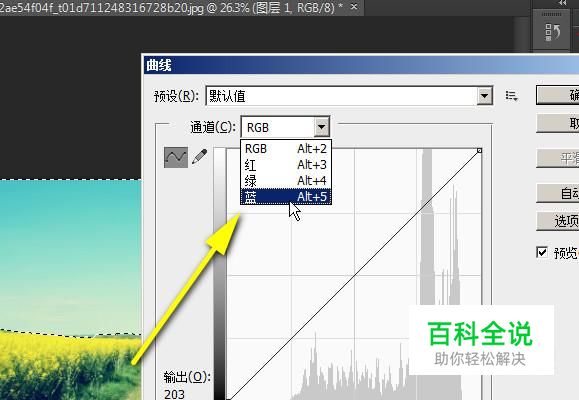
Task: Open the Preset dropdown arrow
Action: [484, 96]
